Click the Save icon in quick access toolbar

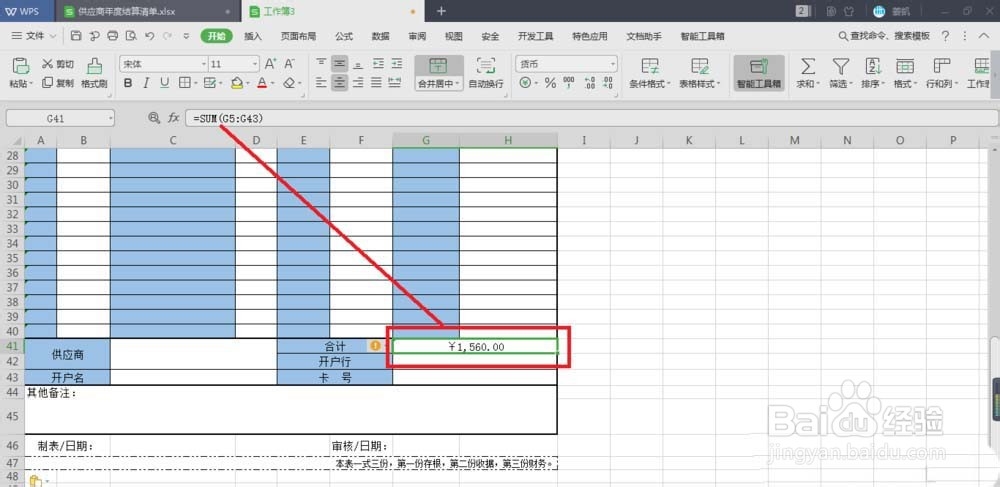click(x=77, y=36)
